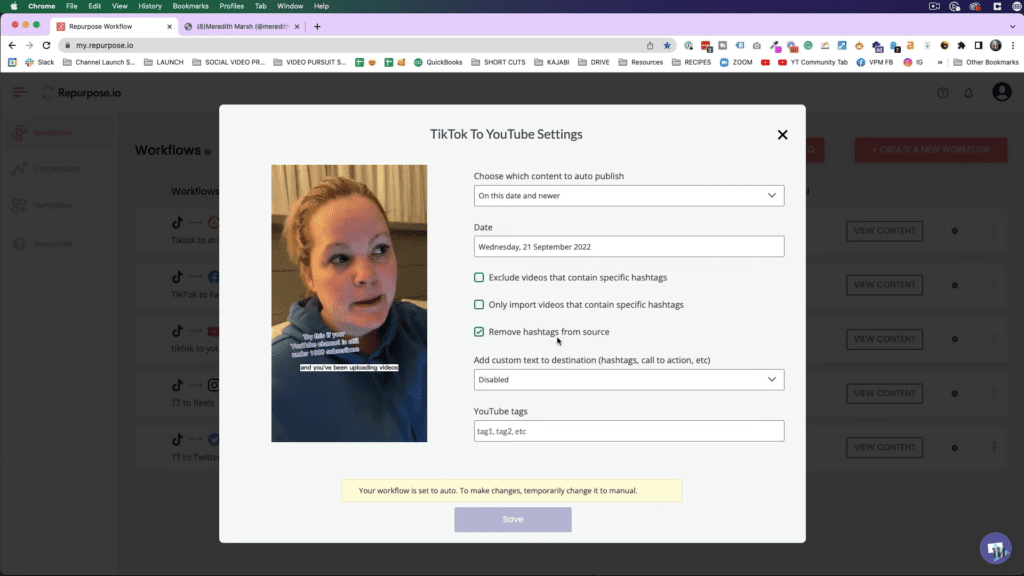Open settings gear for TT to Reels workflow
The width and height of the screenshot is (1024, 576).
point(955,393)
